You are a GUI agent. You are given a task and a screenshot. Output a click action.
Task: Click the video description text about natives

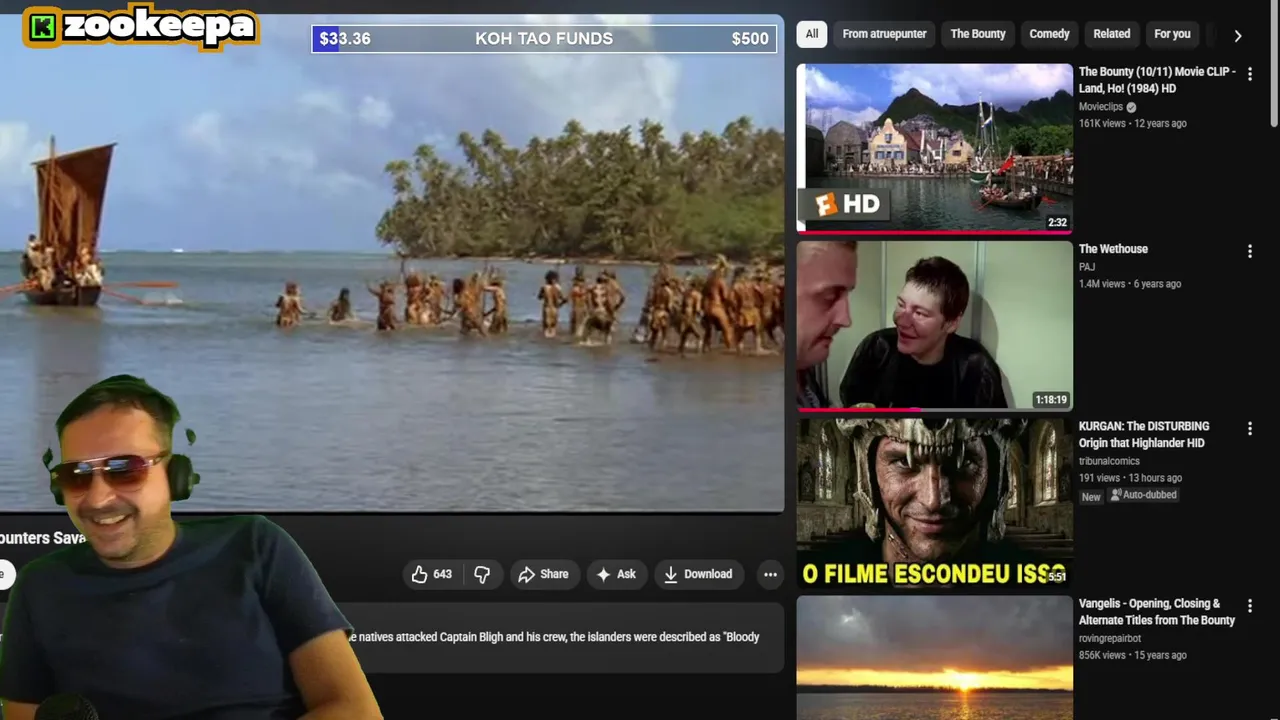click(553, 637)
